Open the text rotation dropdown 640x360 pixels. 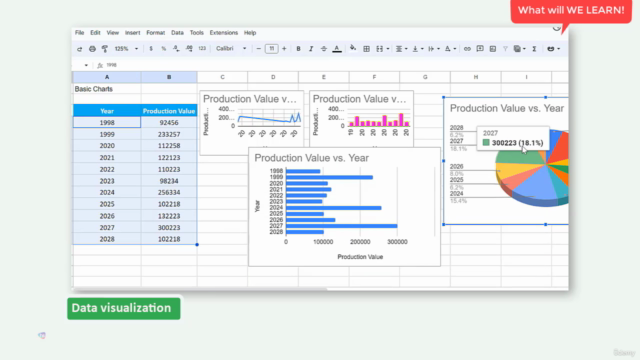click(450, 49)
